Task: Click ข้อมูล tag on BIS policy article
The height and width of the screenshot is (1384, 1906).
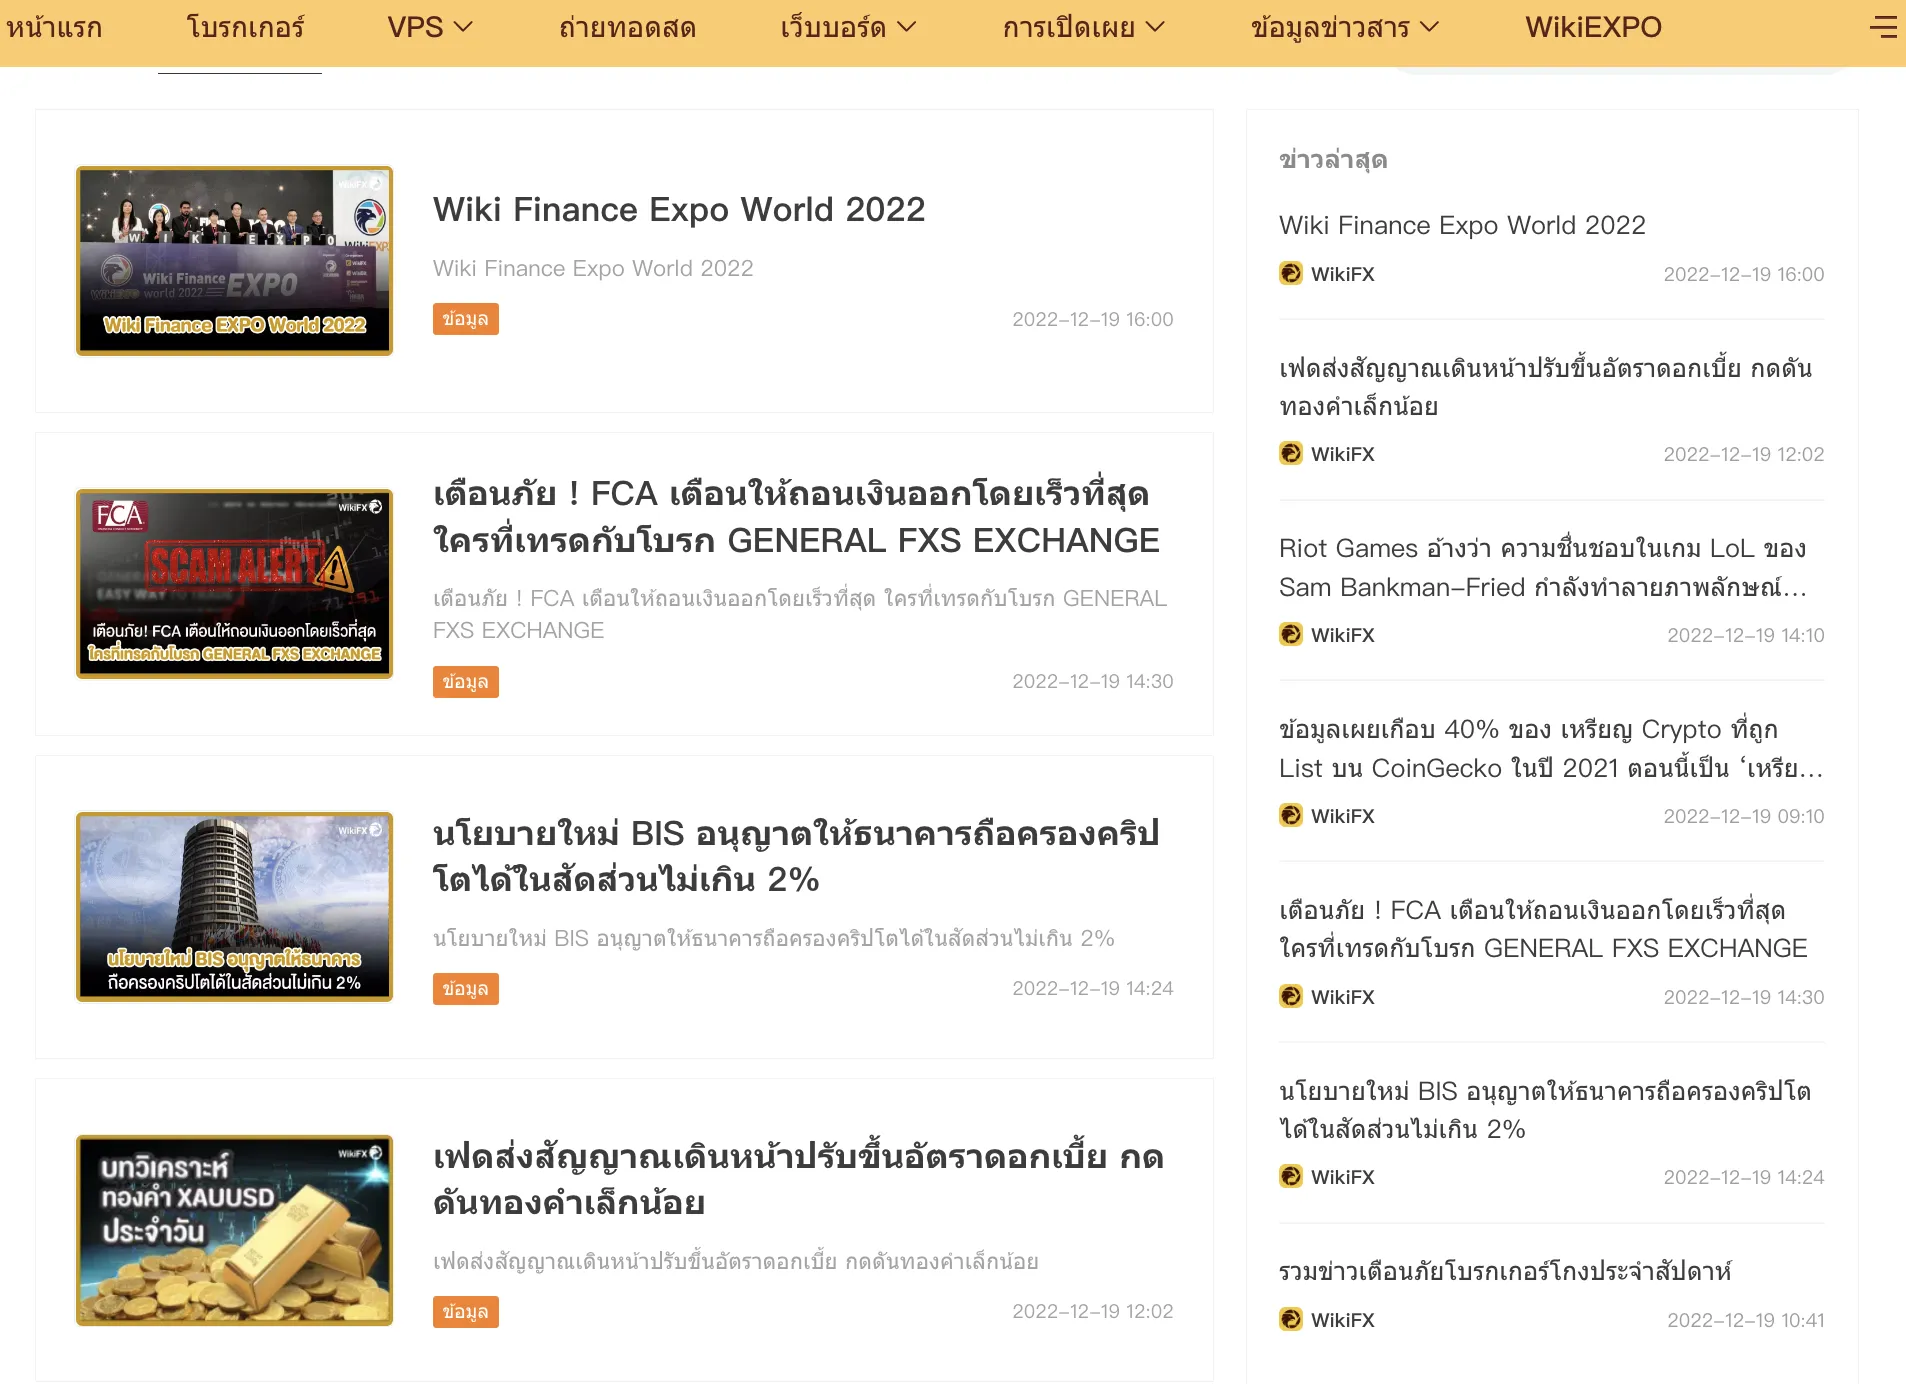Action: click(465, 988)
